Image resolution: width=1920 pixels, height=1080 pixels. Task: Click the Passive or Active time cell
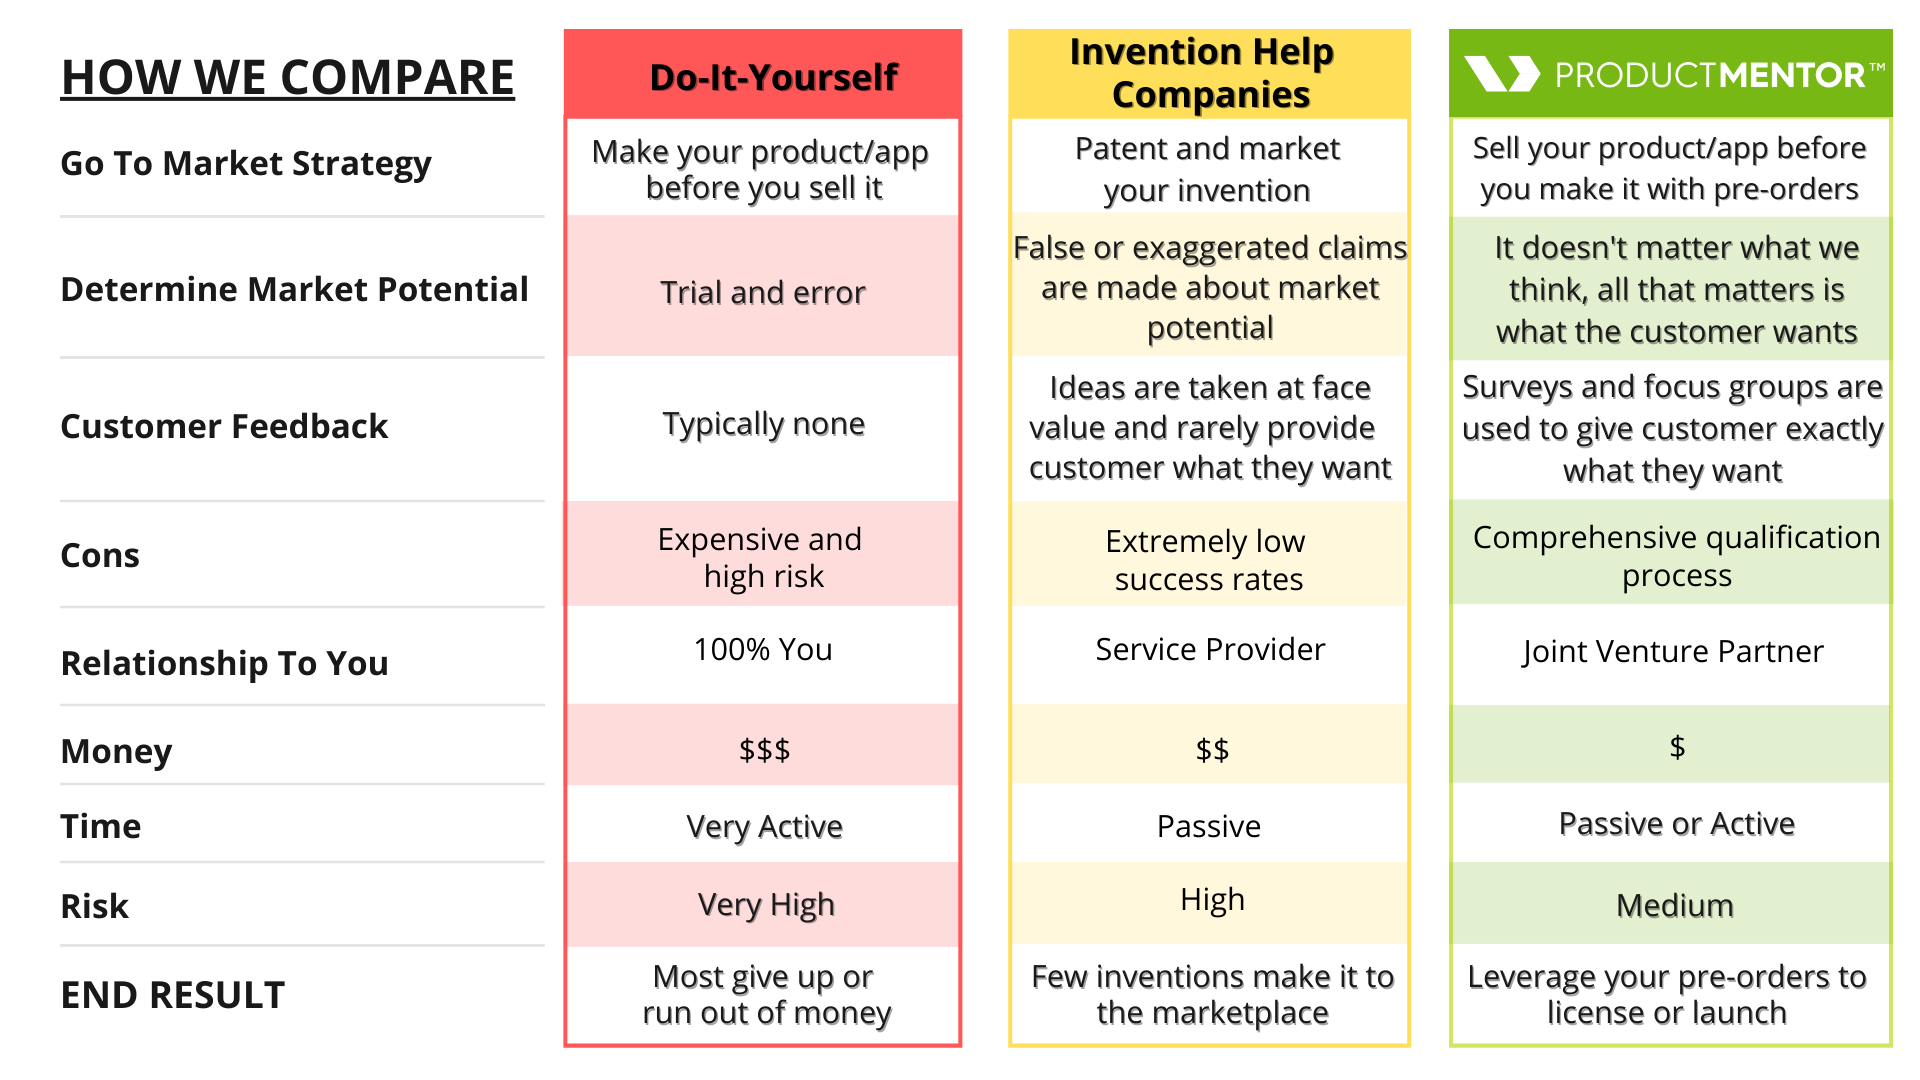click(x=1677, y=823)
